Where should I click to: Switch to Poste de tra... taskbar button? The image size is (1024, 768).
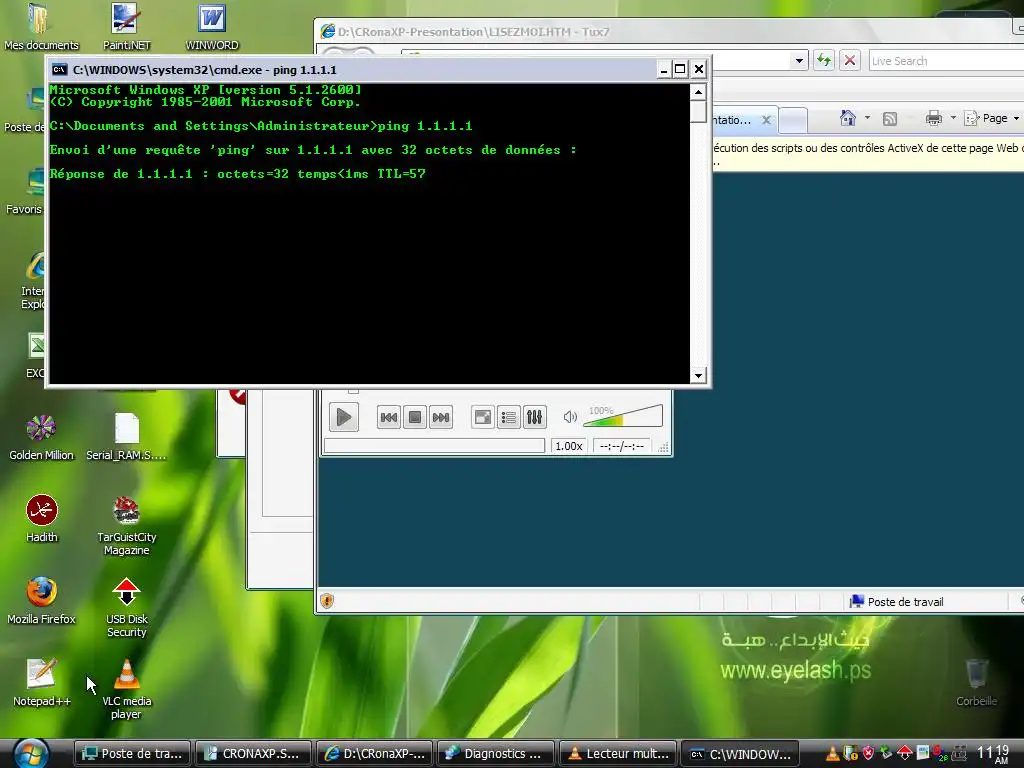(x=133, y=754)
